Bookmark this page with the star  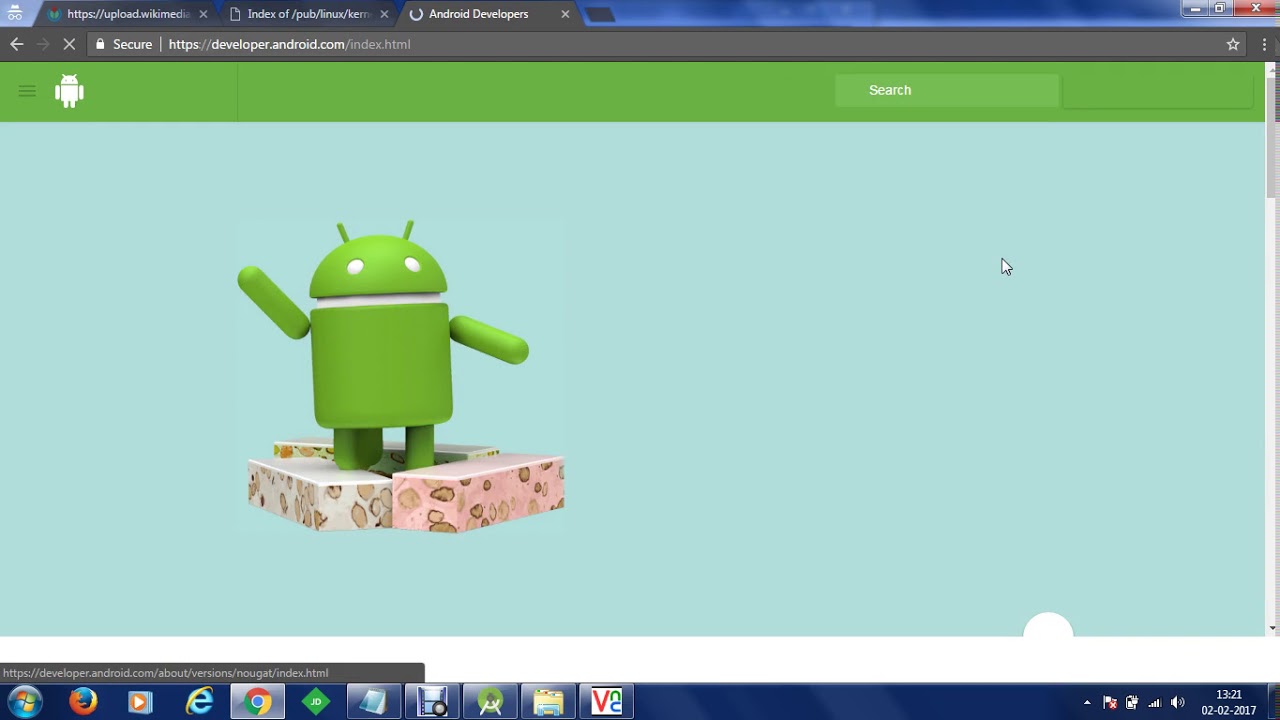(x=1233, y=44)
